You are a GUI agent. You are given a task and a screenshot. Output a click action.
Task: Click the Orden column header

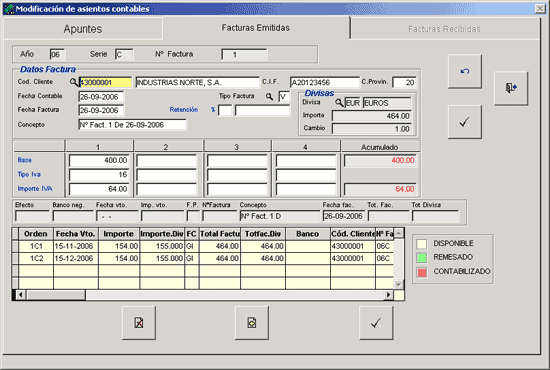coord(36,234)
